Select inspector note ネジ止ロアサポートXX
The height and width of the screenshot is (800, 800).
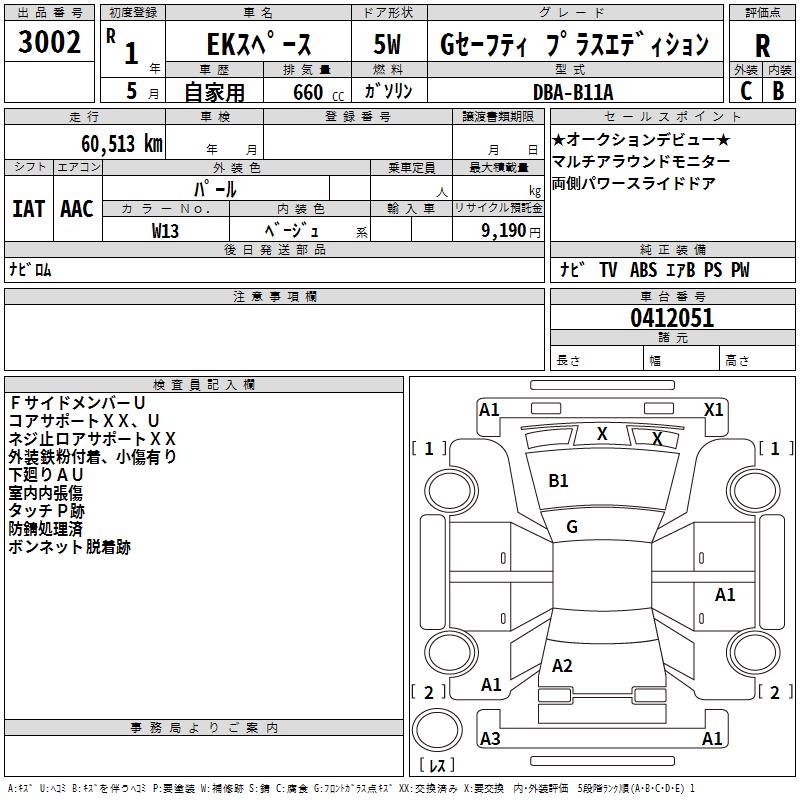coord(92,439)
